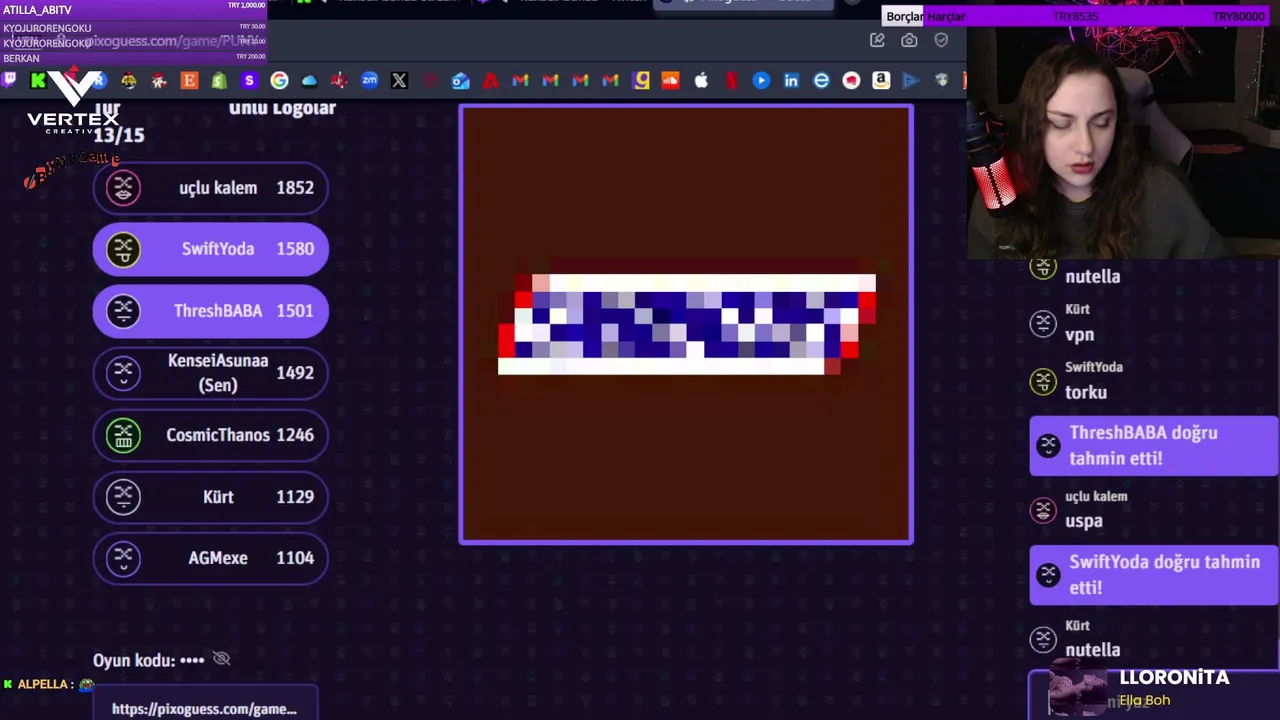Screen dimensions: 1280x720
Task: Click the 'uspa' chat message
Action: [x=1084, y=521]
